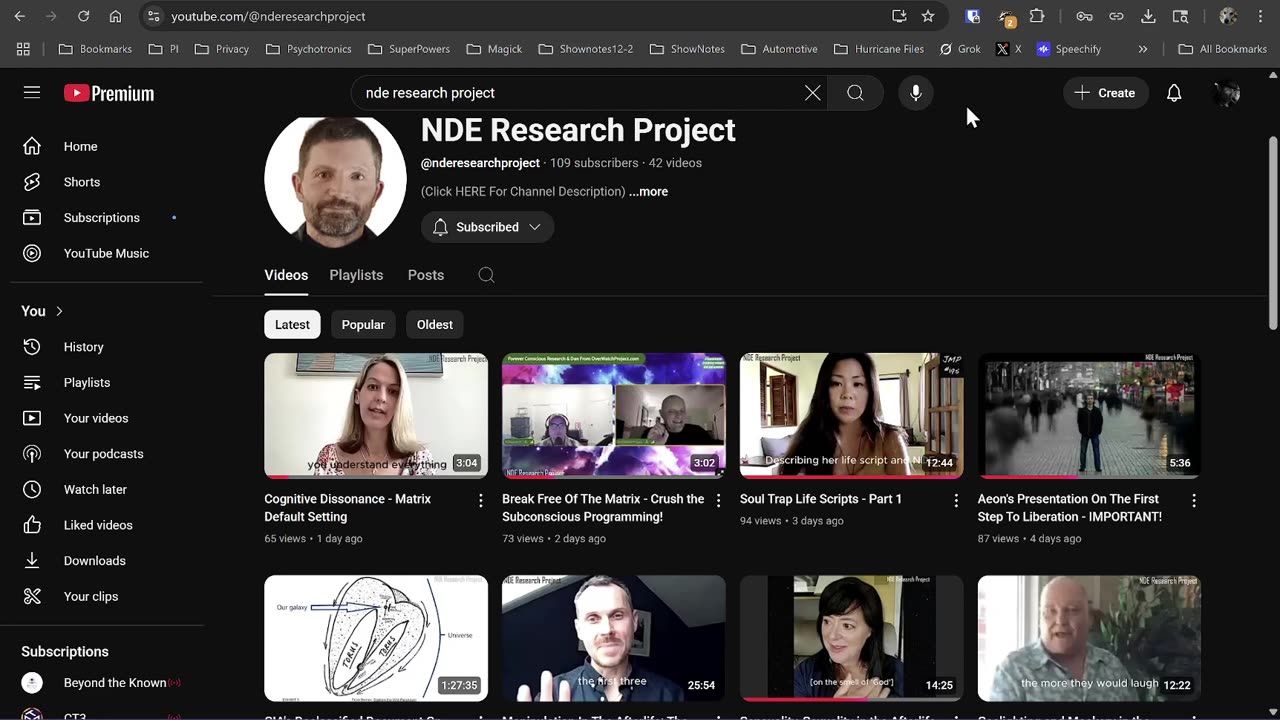
Task: Expand the You section chevron
Action: pos(59,311)
